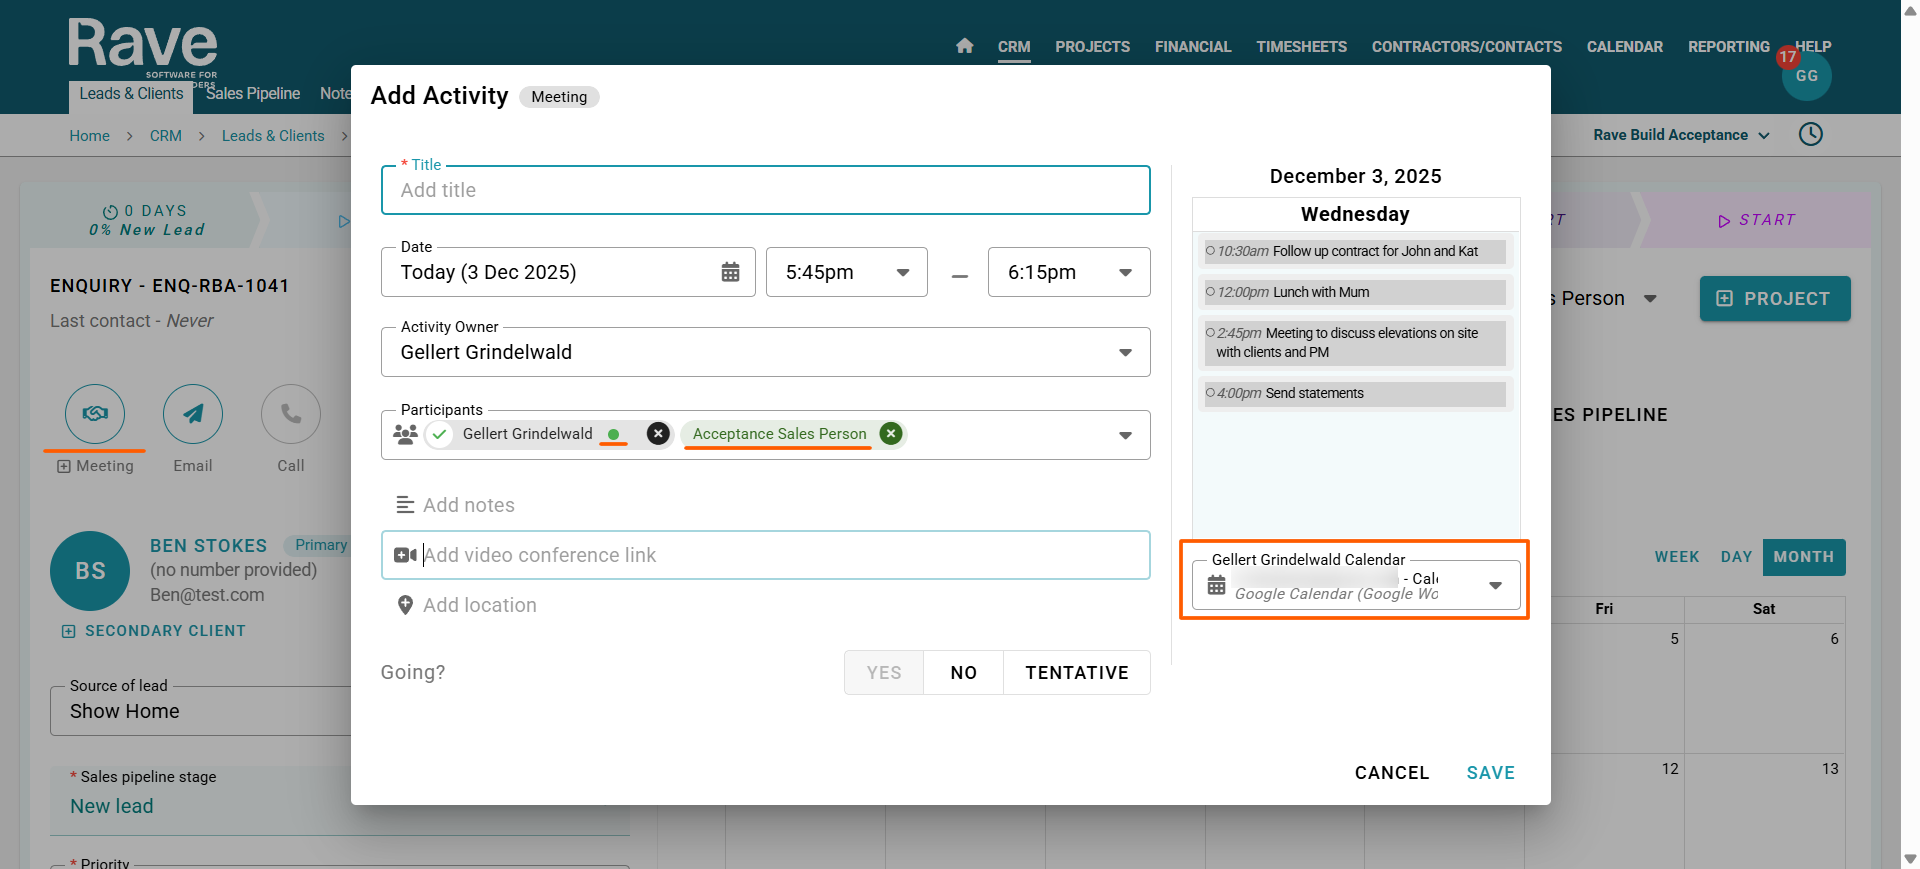Open the date picker calendar icon
1920x869 pixels.
click(x=731, y=272)
